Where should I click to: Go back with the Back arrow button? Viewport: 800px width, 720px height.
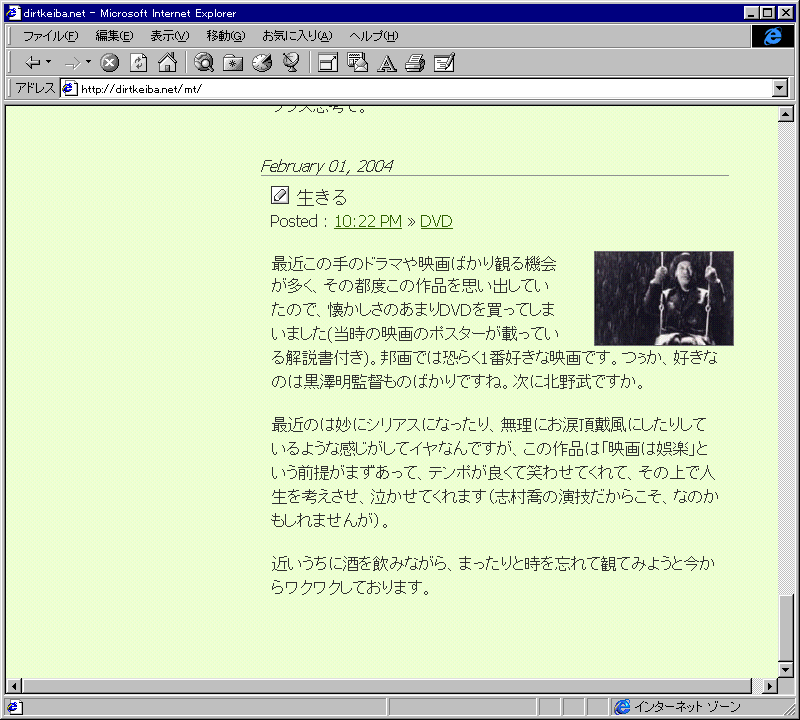[33, 63]
